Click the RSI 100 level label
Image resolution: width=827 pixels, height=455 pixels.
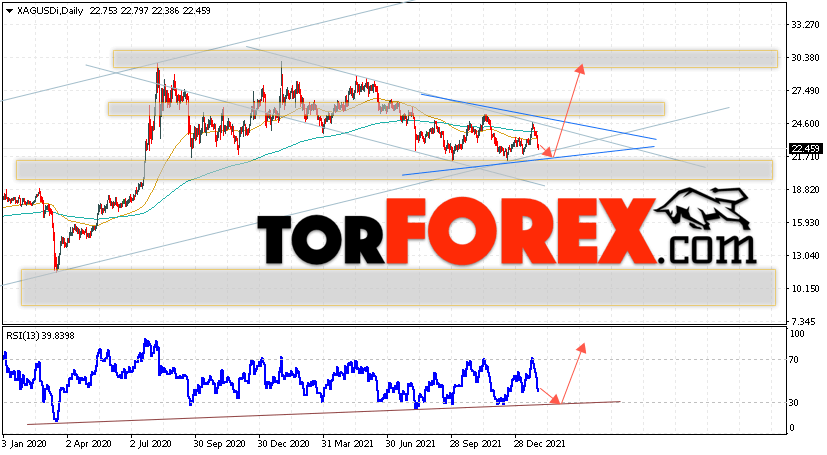coord(797,334)
